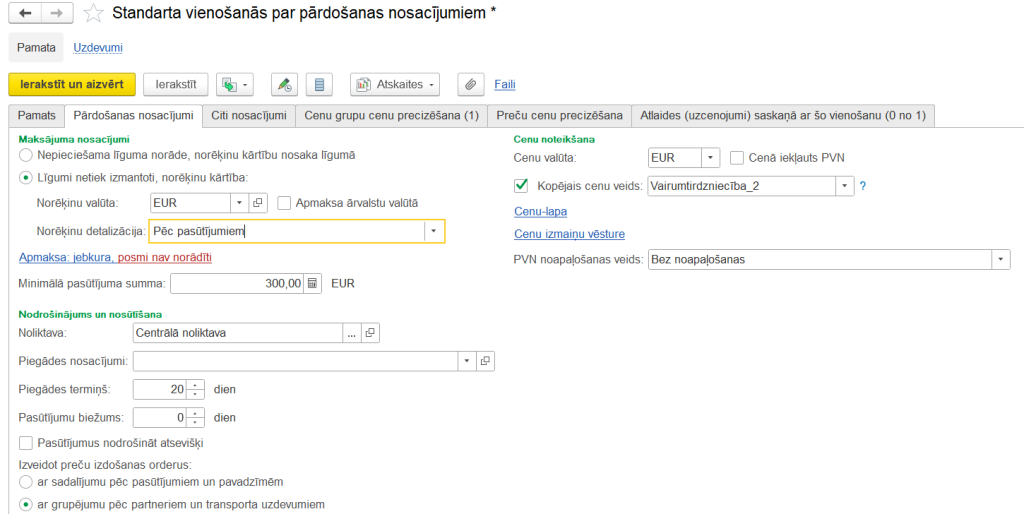Add this document to favorites with the star
This screenshot has height=514, width=1024.
pyautogui.click(x=92, y=13)
